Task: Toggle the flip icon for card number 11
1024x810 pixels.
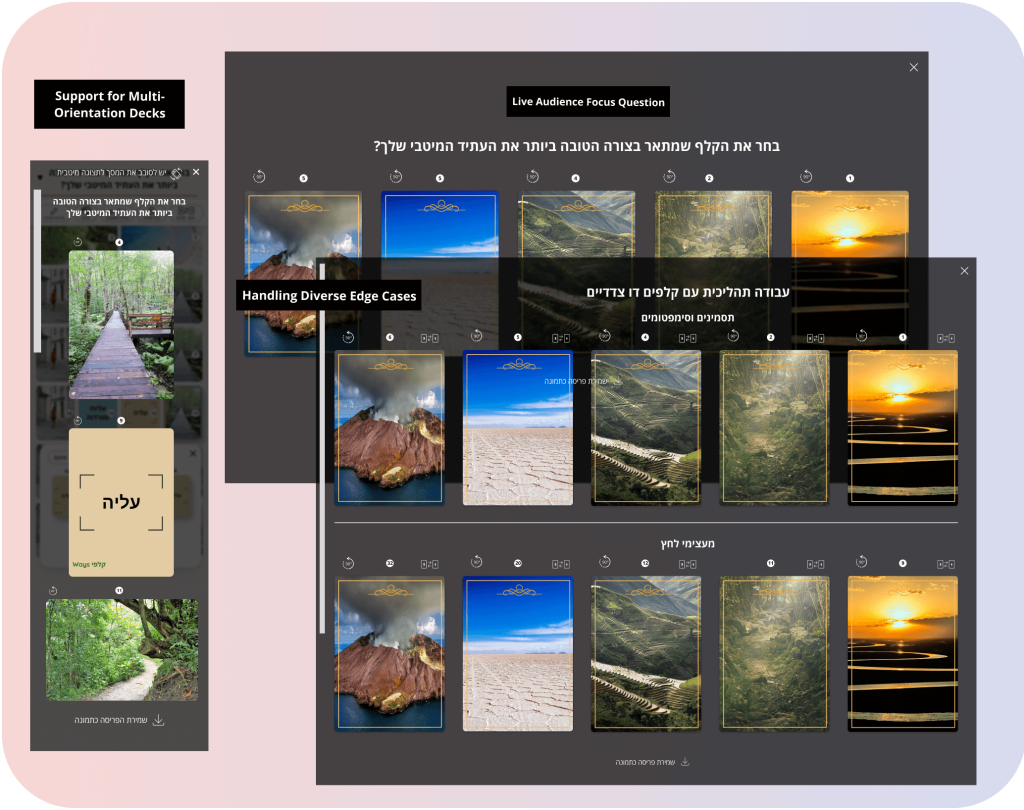Action: click(815, 564)
